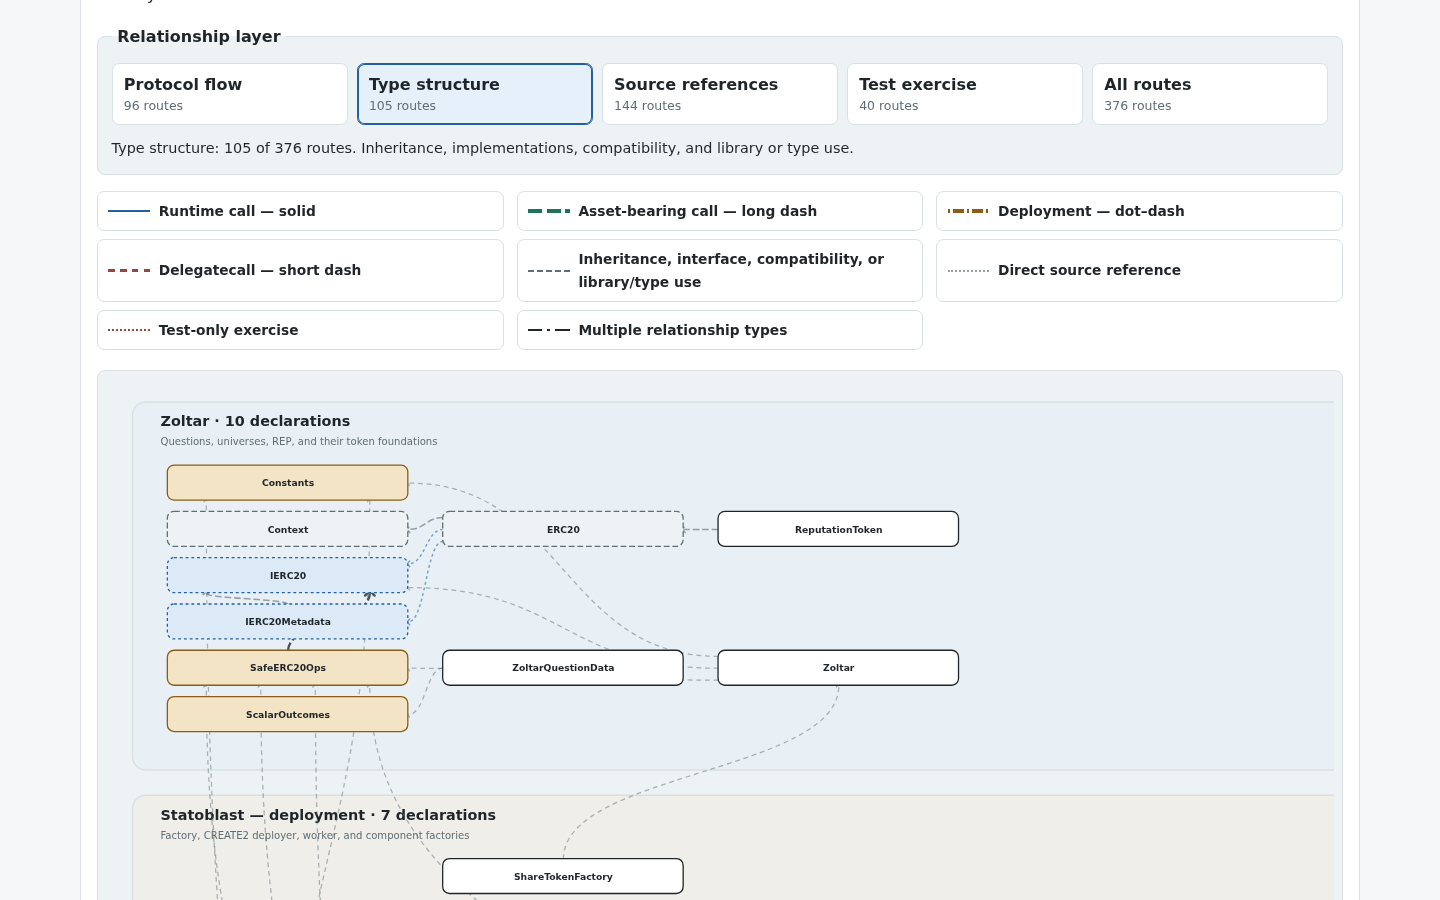Click the Zoltar · 10 declarations heading
The image size is (1440, 900).
pos(255,421)
